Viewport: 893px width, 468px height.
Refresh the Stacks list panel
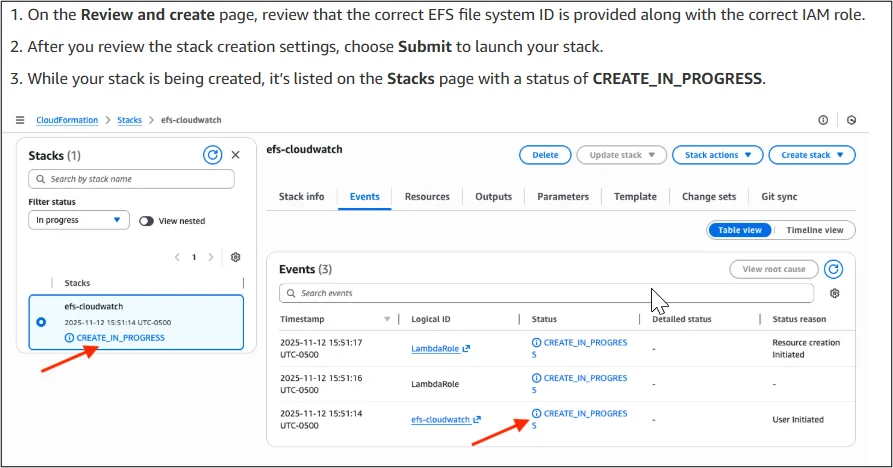click(212, 155)
